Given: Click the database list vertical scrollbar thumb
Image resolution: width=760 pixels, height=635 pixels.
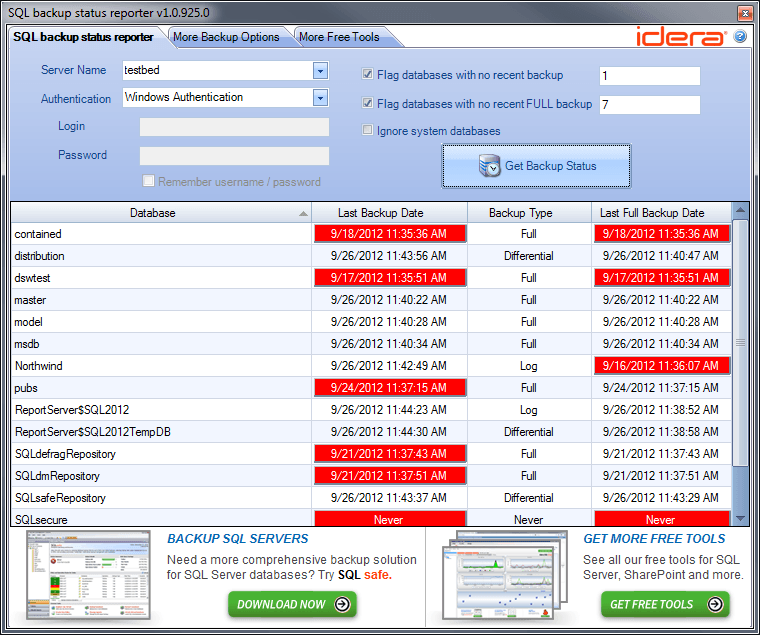Looking at the screenshot, I should (740, 342).
